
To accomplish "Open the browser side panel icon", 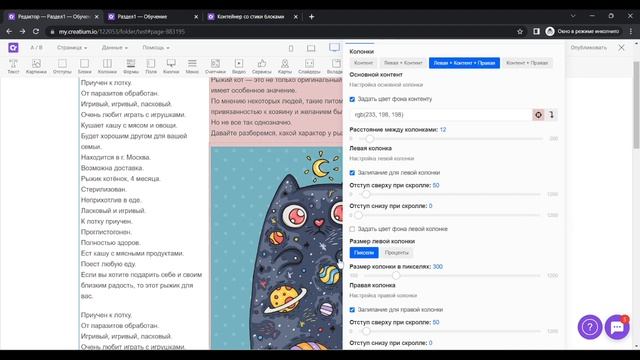I will click(x=536, y=31).
